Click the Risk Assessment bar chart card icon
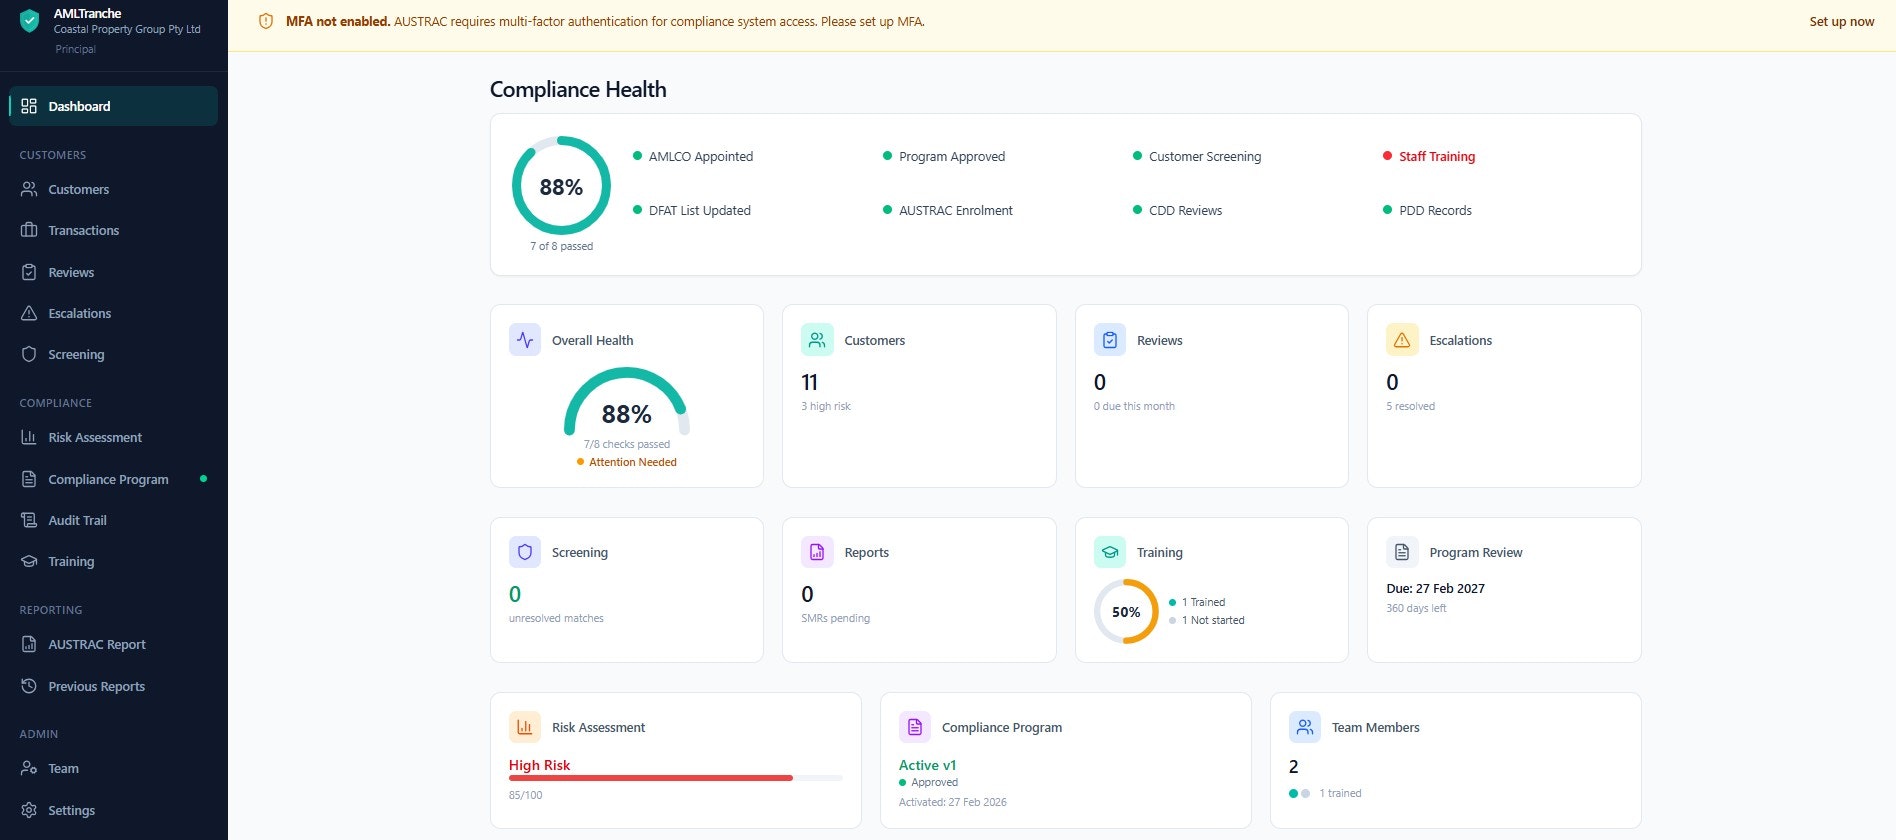Image resolution: width=1896 pixels, height=840 pixels. (x=525, y=727)
